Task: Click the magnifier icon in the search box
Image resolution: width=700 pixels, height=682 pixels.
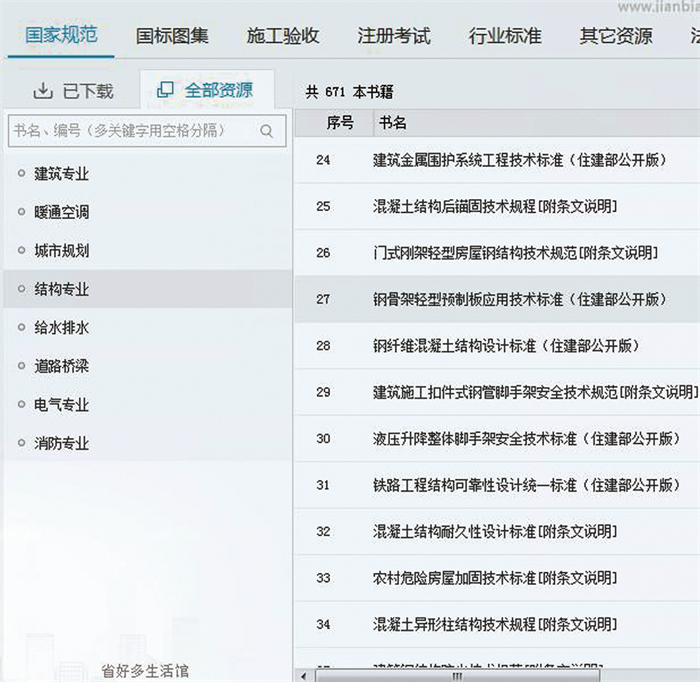Action: [266, 130]
